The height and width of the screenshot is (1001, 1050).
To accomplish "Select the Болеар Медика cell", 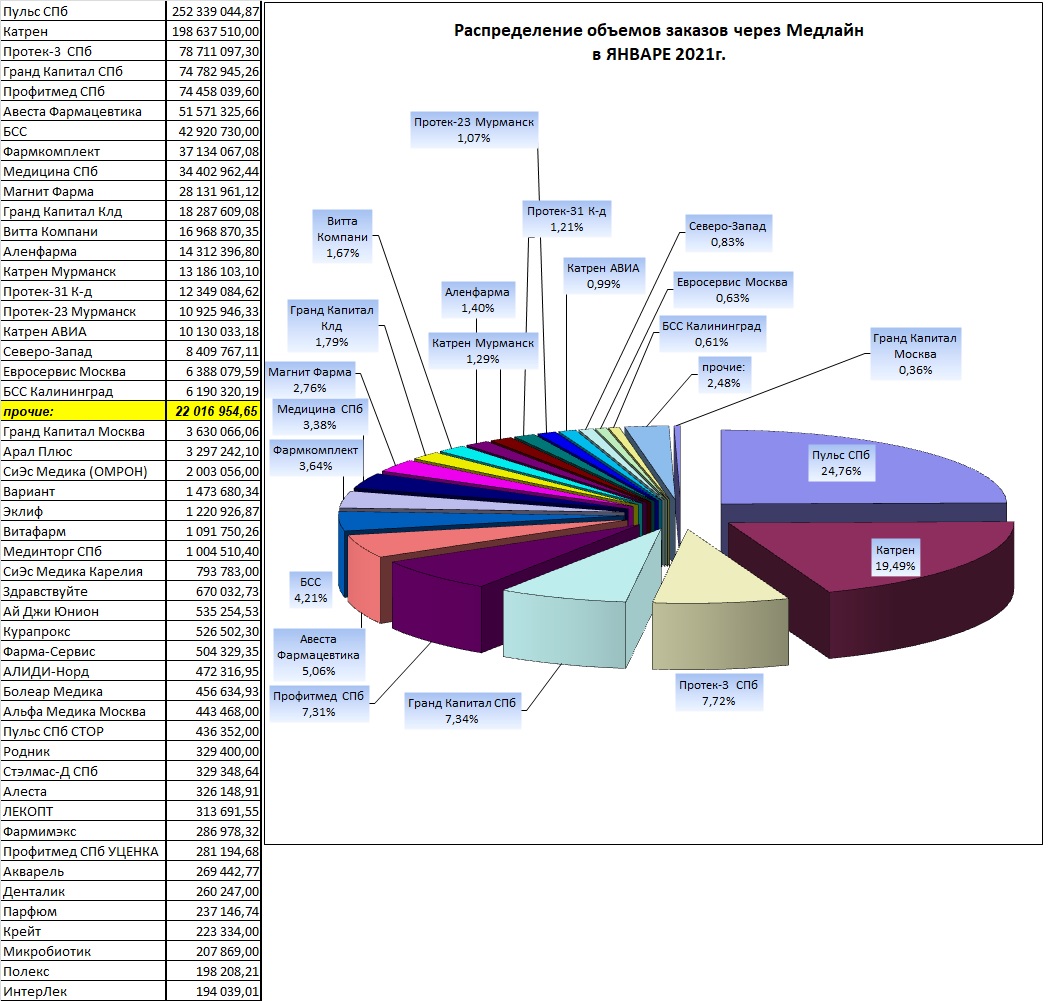I will (x=83, y=692).
